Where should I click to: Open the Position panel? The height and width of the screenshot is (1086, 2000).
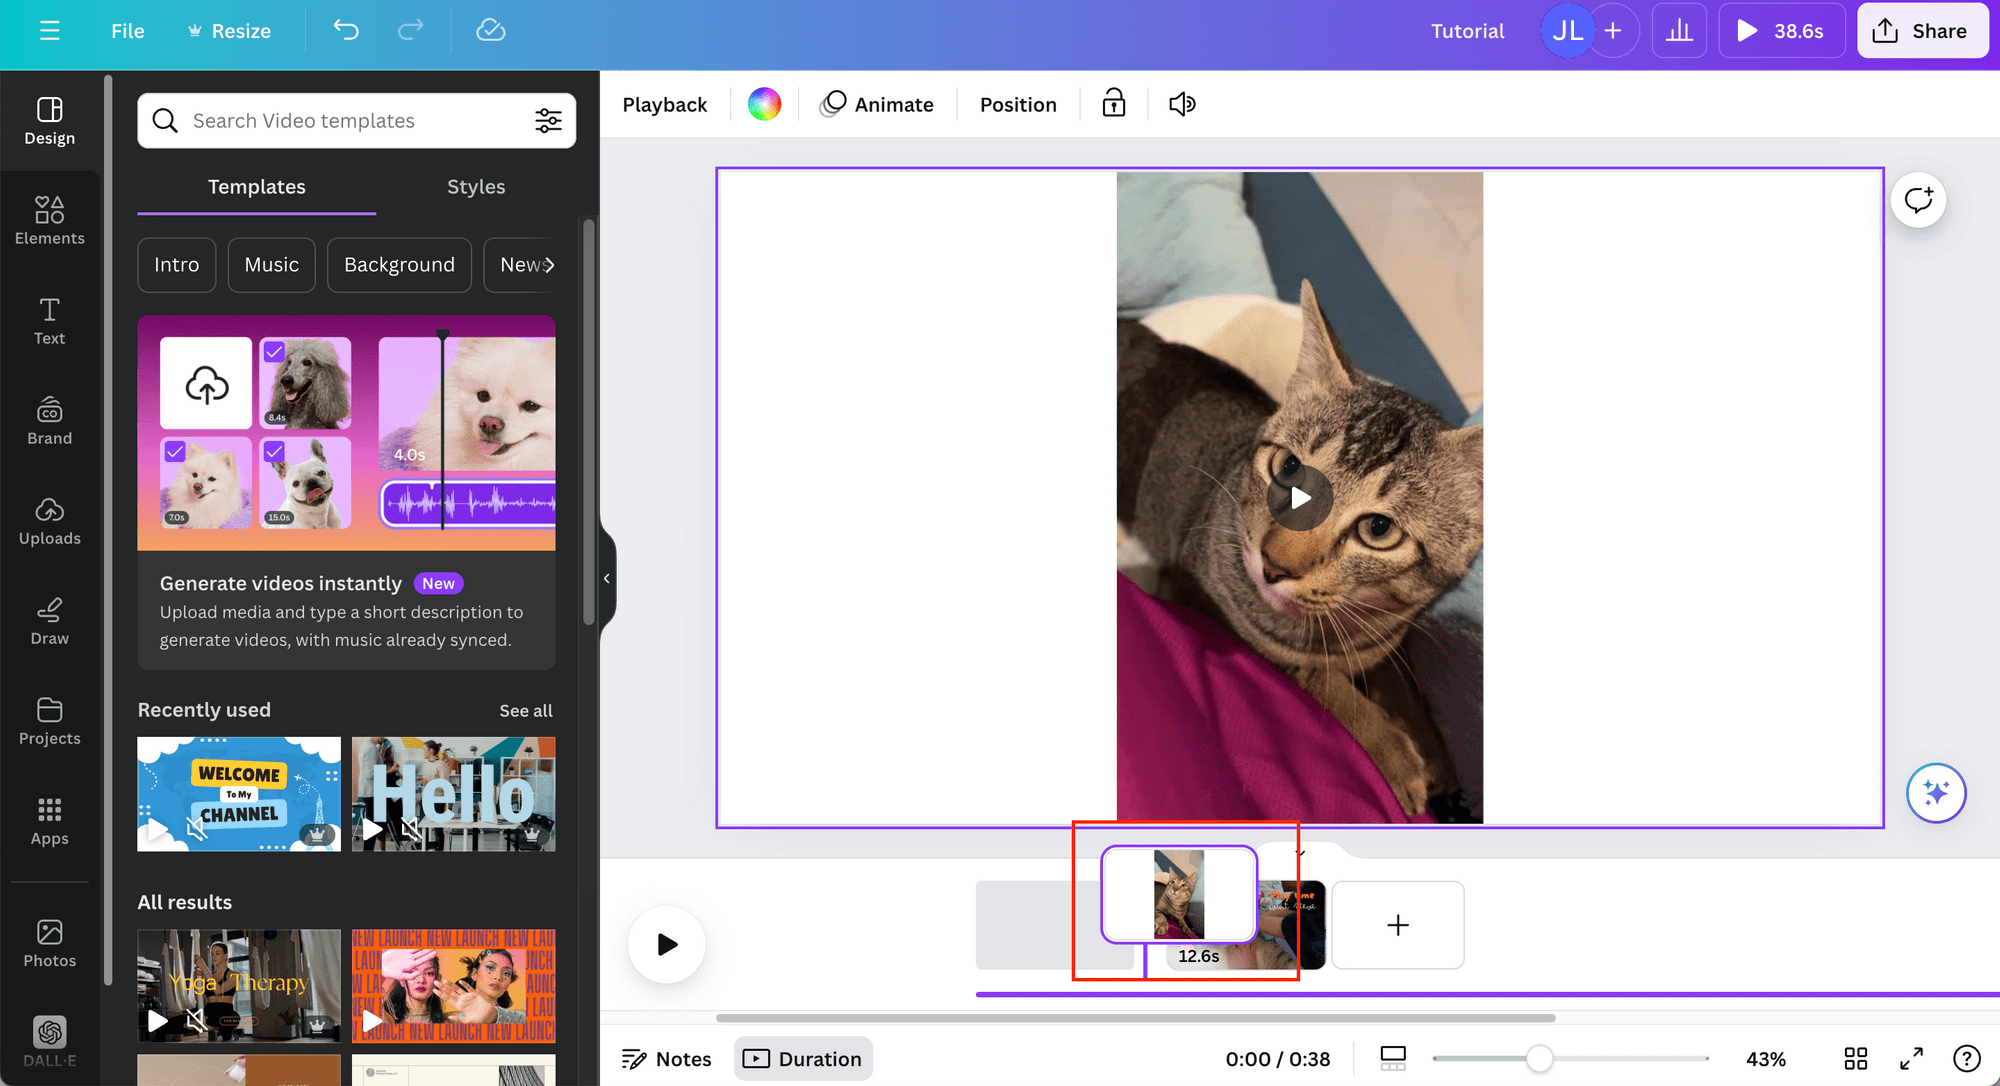click(1018, 104)
